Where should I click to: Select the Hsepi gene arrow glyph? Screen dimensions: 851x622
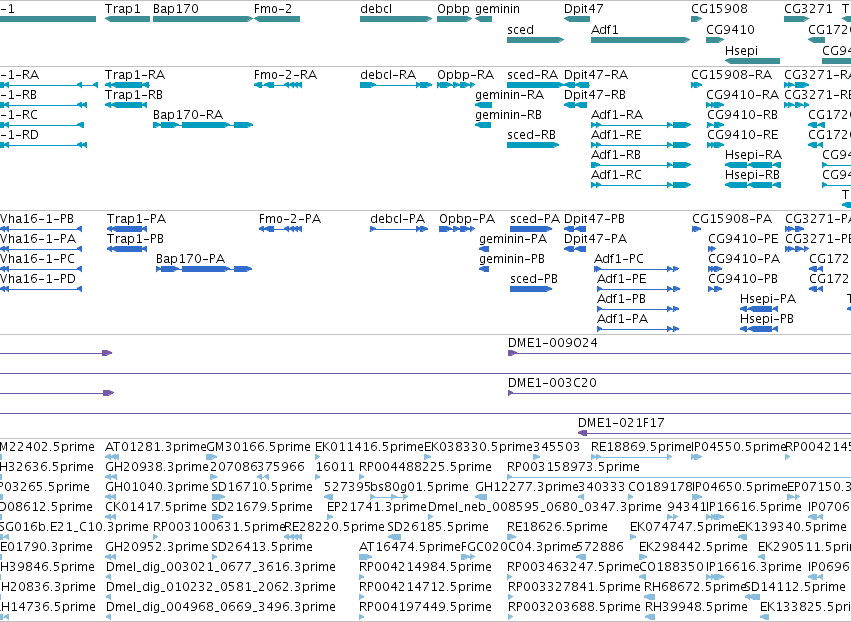[752, 61]
